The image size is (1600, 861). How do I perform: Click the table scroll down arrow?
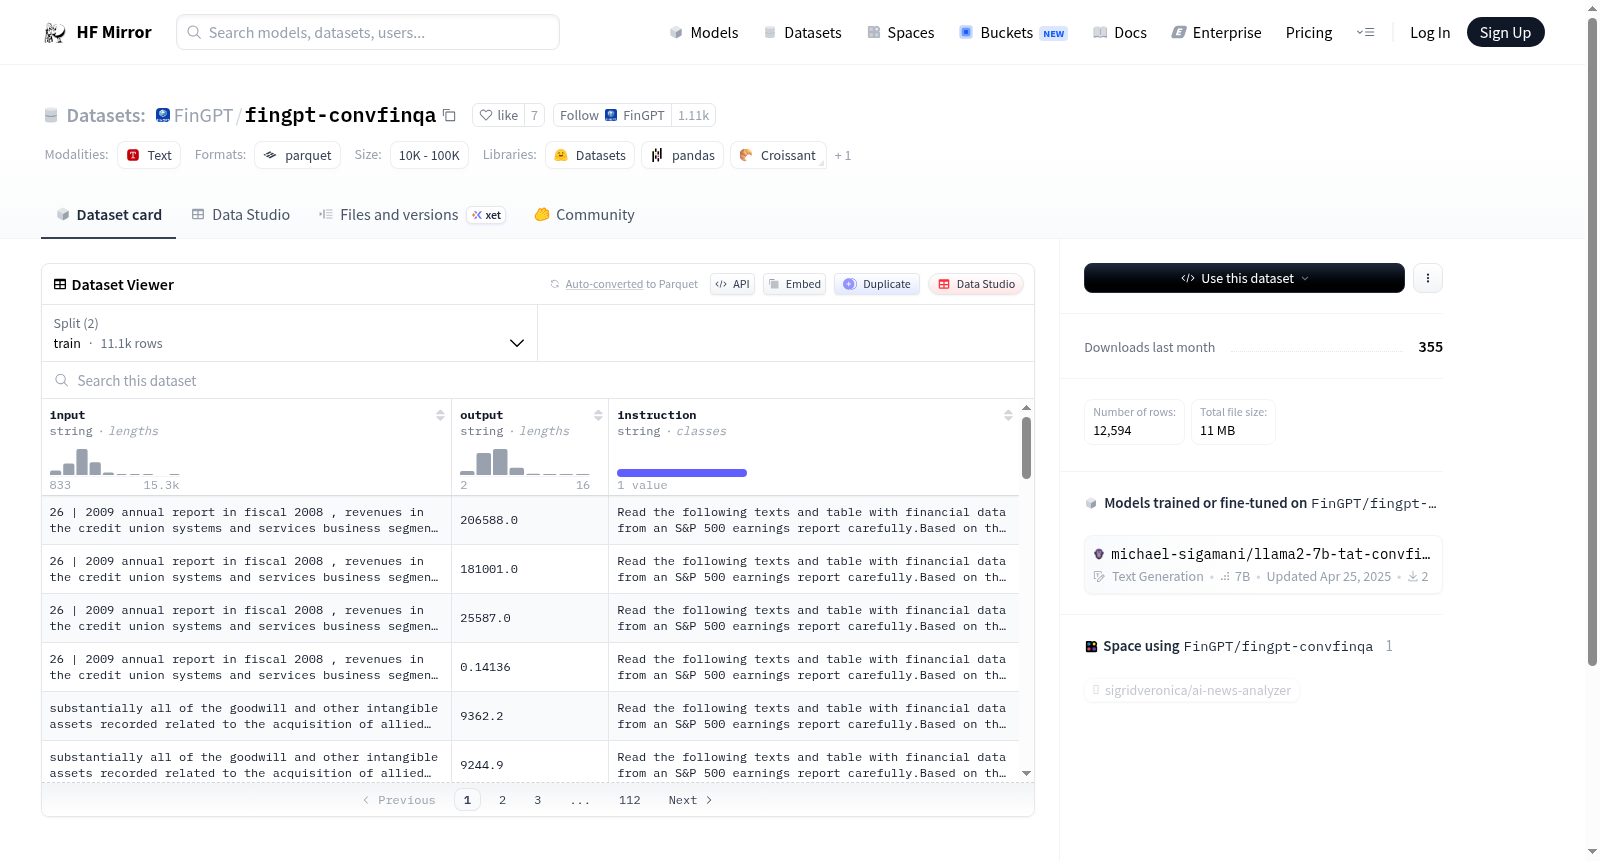(x=1026, y=773)
